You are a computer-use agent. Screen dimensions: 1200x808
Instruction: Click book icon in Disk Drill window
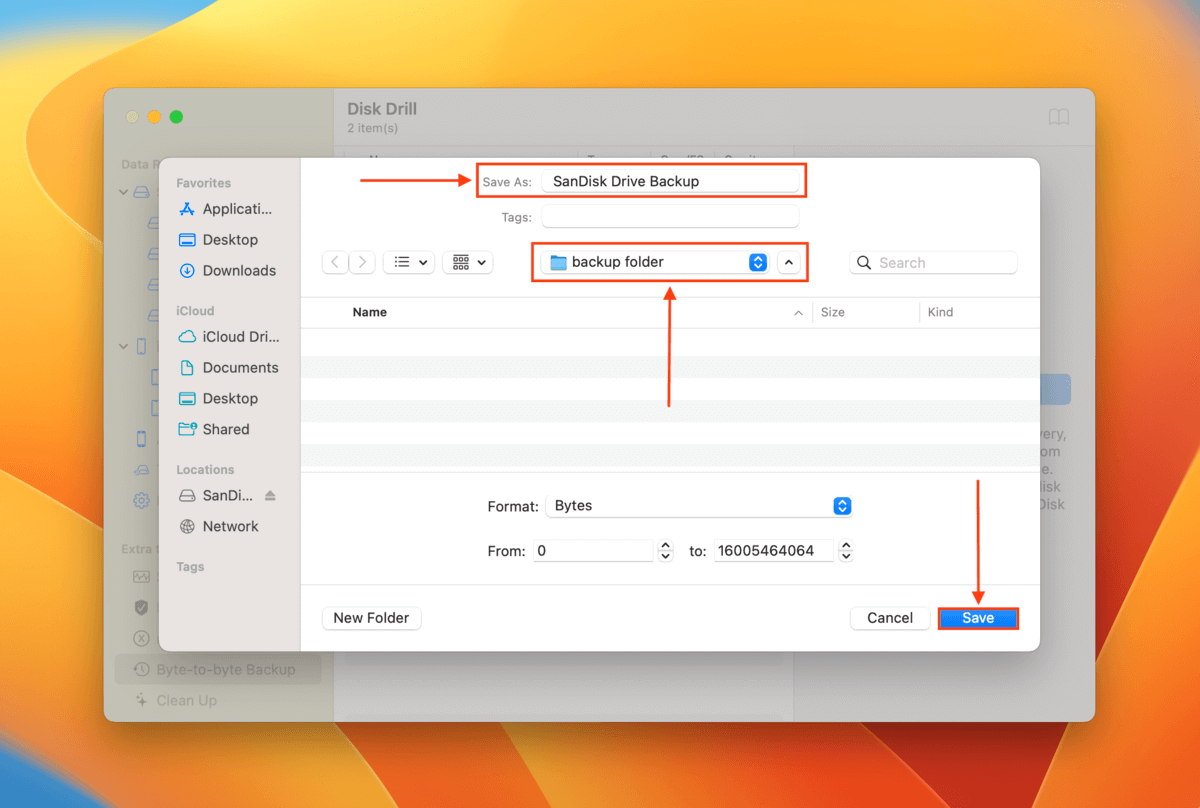click(1059, 117)
